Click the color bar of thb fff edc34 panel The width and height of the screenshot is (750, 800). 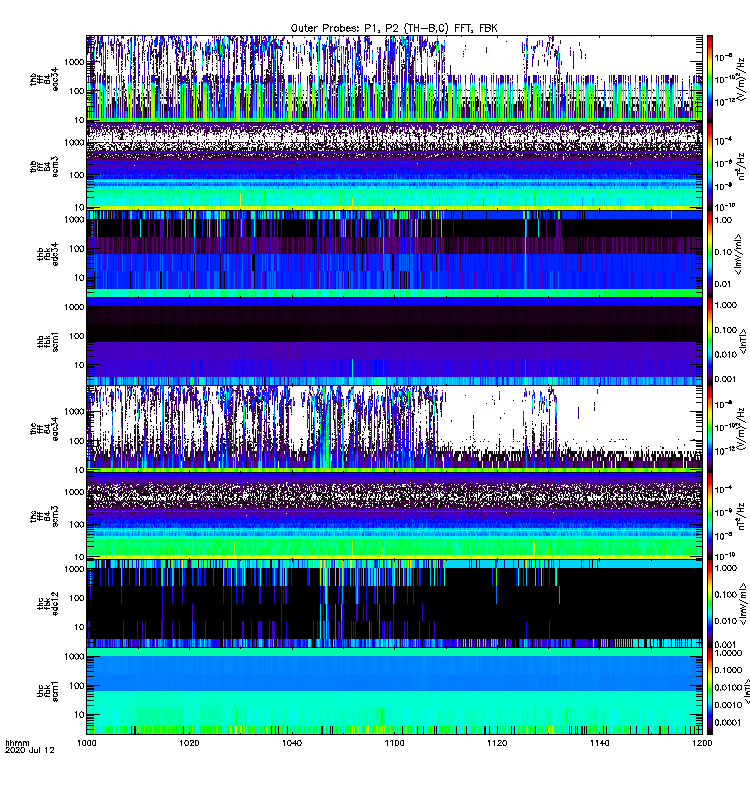pos(710,79)
